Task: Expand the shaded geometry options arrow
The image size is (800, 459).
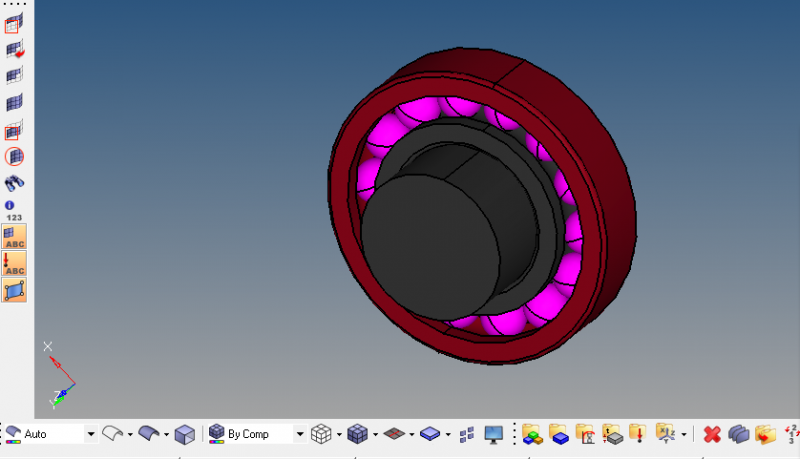Action: tap(166, 435)
